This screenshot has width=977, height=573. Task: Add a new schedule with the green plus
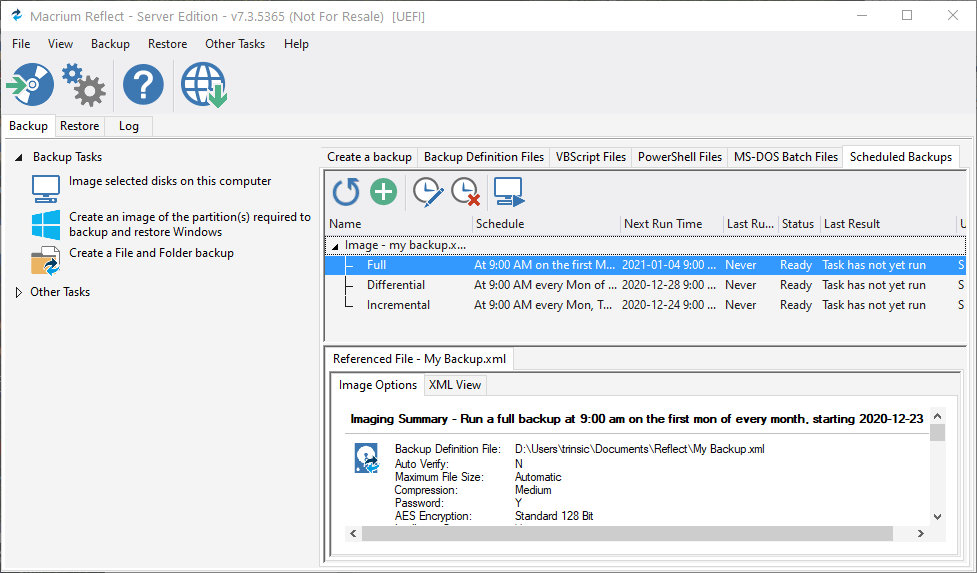383,191
